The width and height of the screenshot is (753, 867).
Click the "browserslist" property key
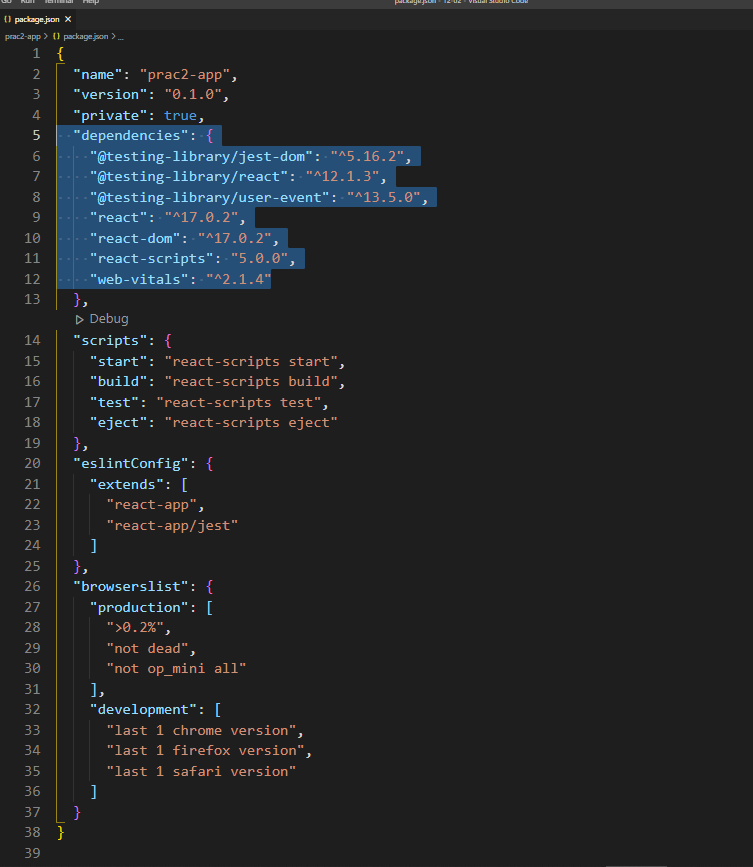tap(130, 586)
